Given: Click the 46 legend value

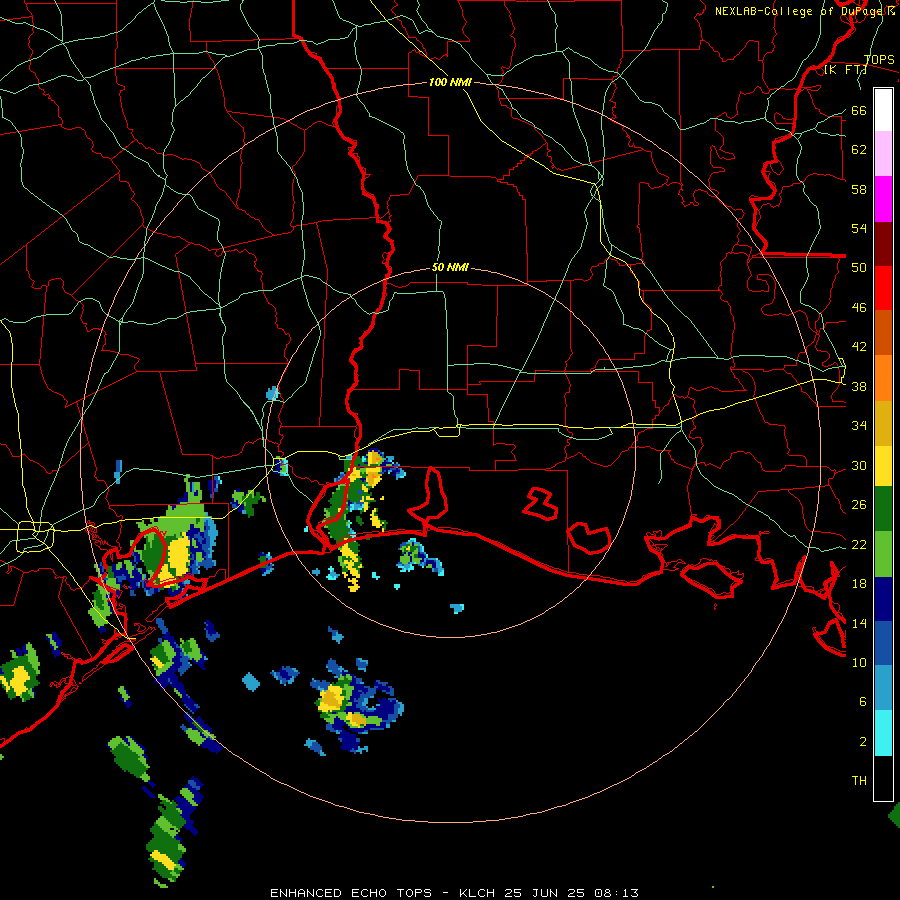Looking at the screenshot, I should click(x=859, y=308).
